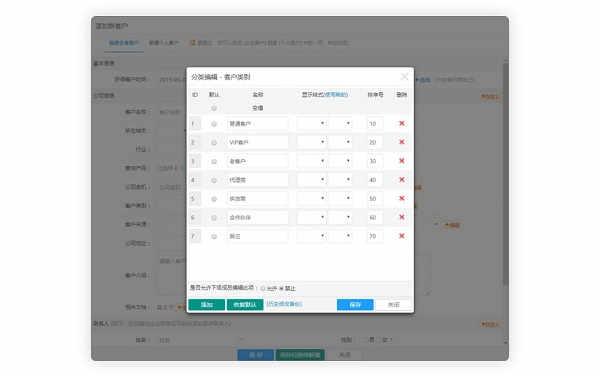The width and height of the screenshot is (600, 377).
Task: Select the default radio for VIP customer row
Action: pos(214,142)
